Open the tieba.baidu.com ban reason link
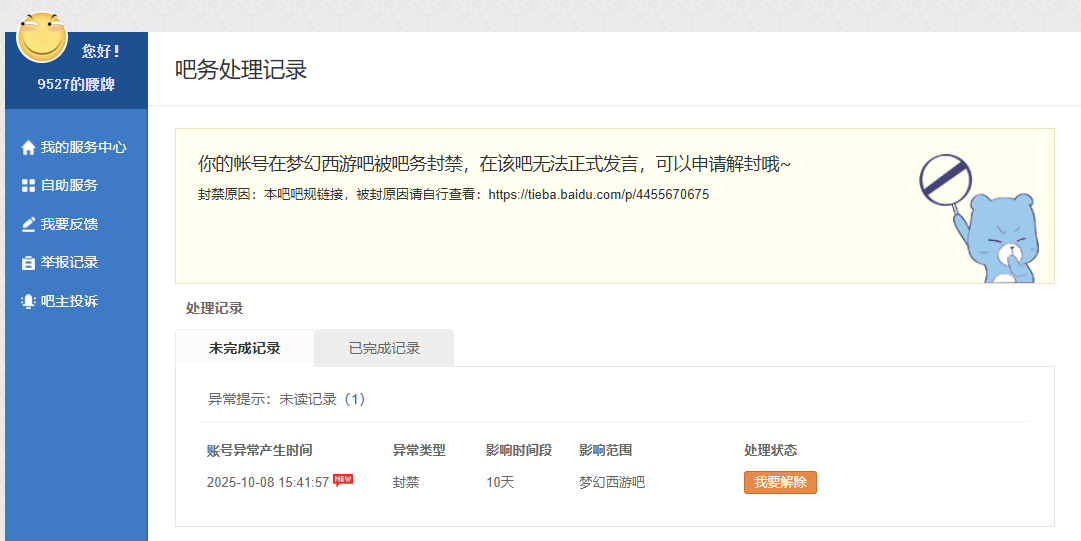 click(598, 195)
